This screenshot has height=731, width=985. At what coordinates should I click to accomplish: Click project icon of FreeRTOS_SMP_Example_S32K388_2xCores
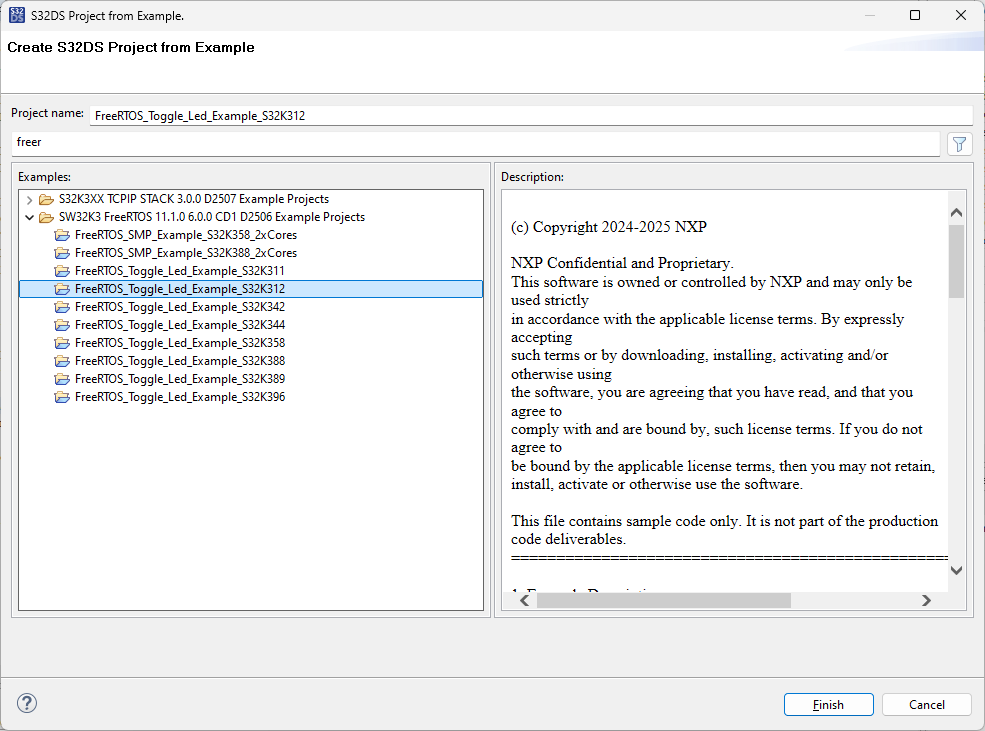(62, 253)
